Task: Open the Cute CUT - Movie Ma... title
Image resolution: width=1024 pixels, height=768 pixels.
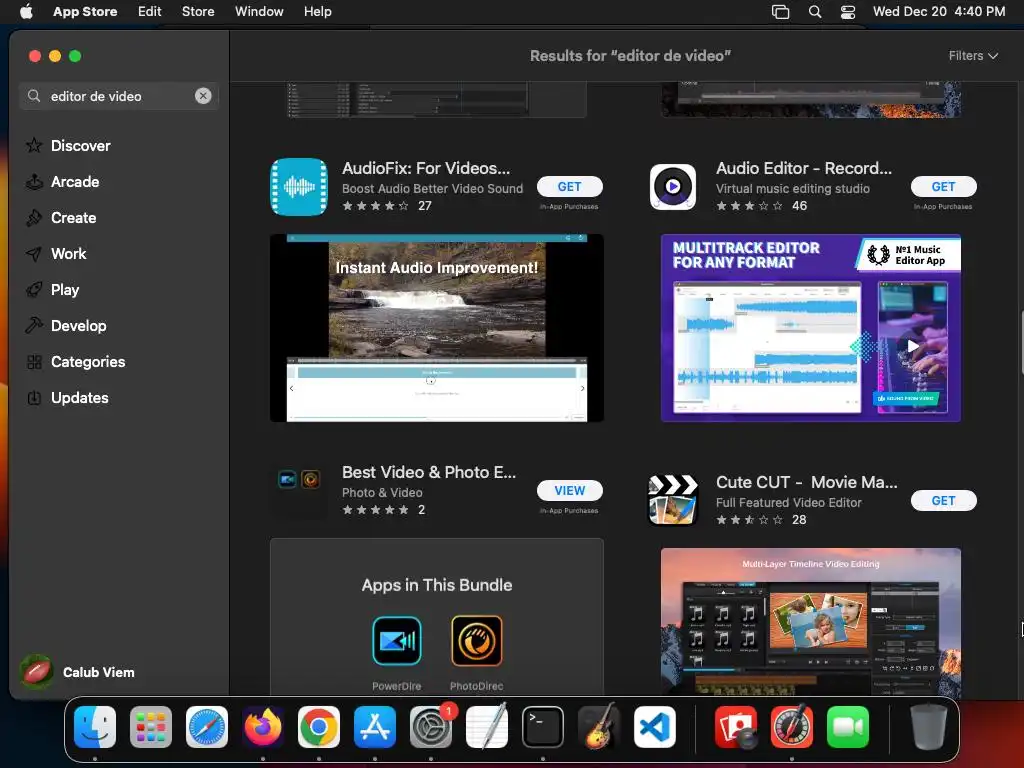Action: click(x=807, y=482)
